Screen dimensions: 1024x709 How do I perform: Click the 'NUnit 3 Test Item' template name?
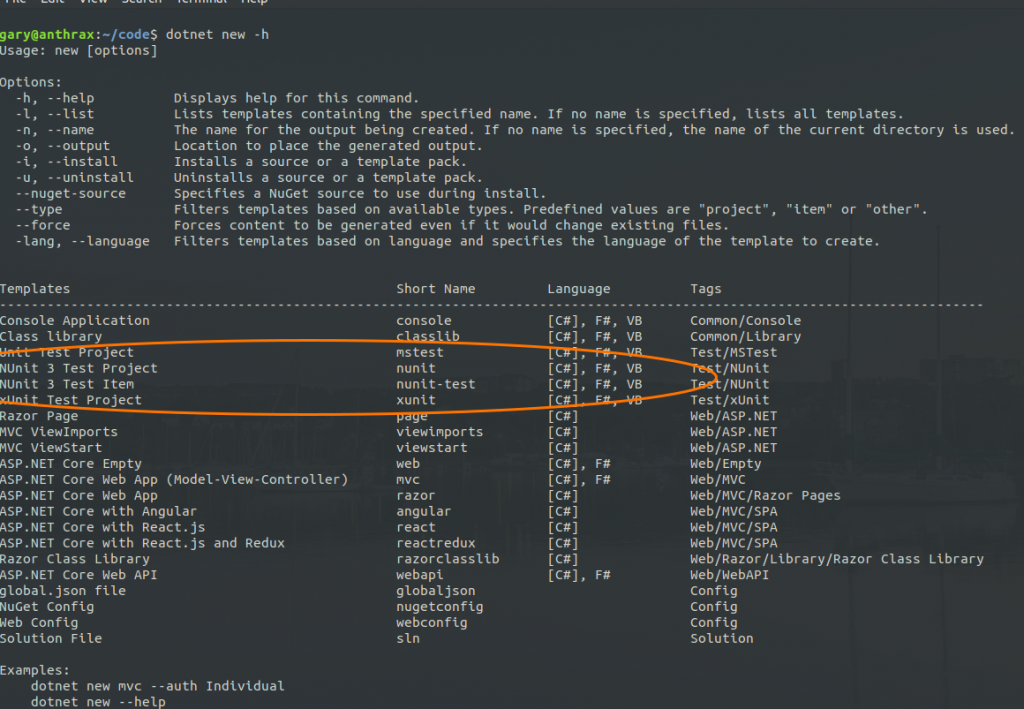click(x=67, y=384)
